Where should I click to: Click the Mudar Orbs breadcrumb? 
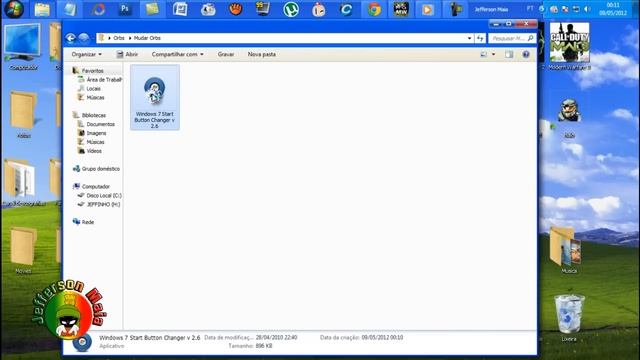click(x=147, y=38)
